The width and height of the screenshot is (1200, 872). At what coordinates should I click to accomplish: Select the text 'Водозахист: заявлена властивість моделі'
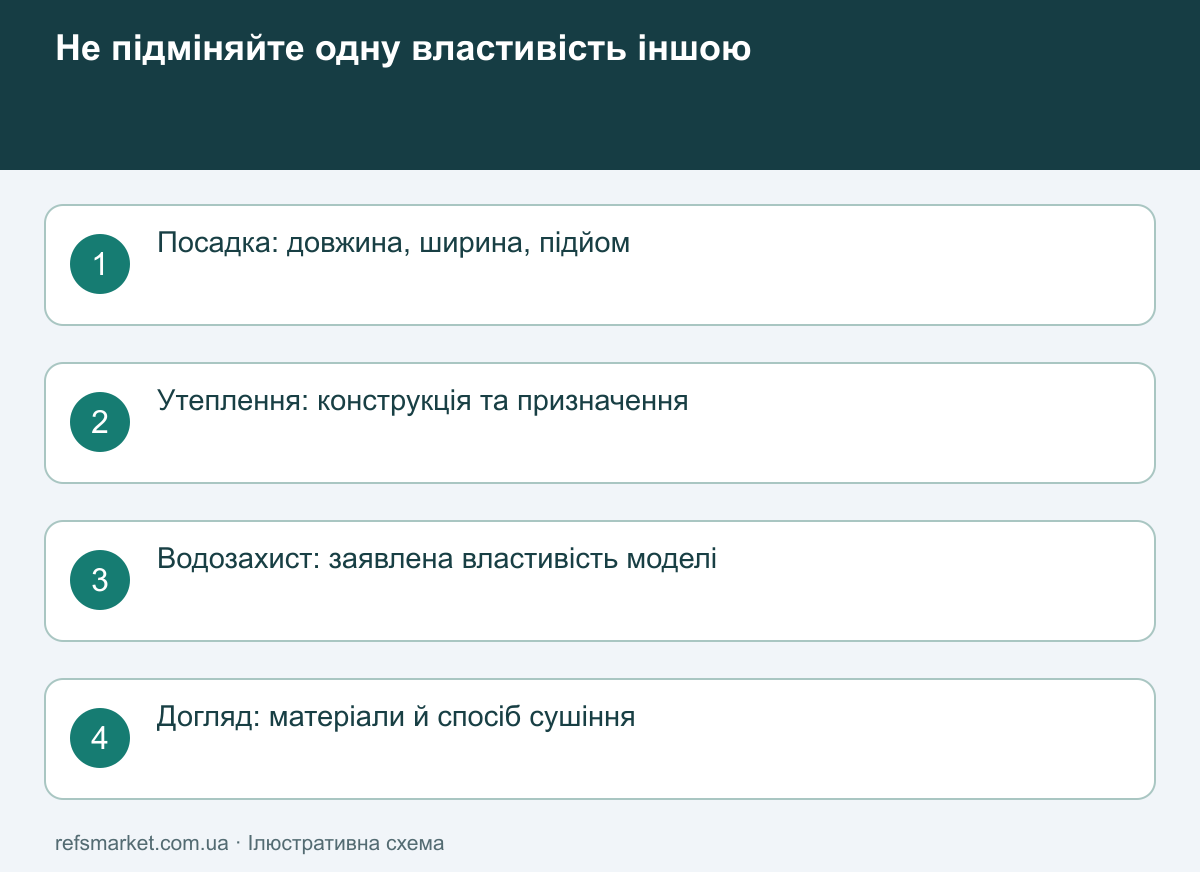pyautogui.click(x=437, y=559)
